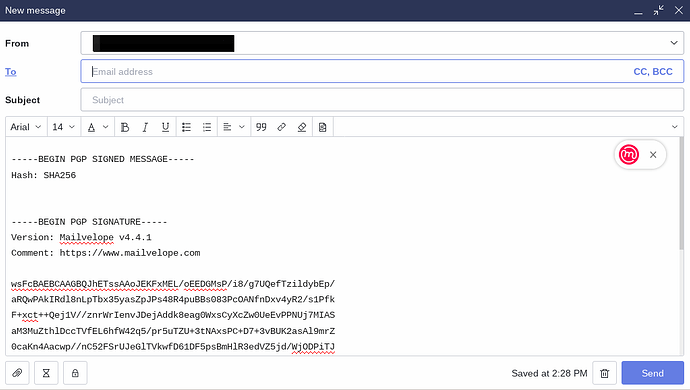This screenshot has height=390, width=690.
Task: Send the message
Action: point(653,373)
